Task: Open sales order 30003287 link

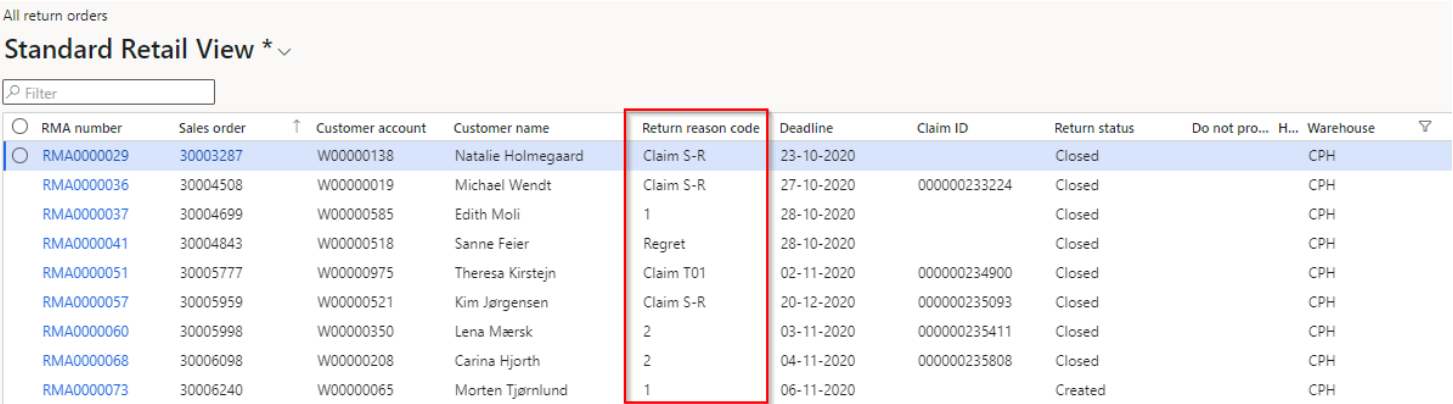Action: (x=210, y=156)
